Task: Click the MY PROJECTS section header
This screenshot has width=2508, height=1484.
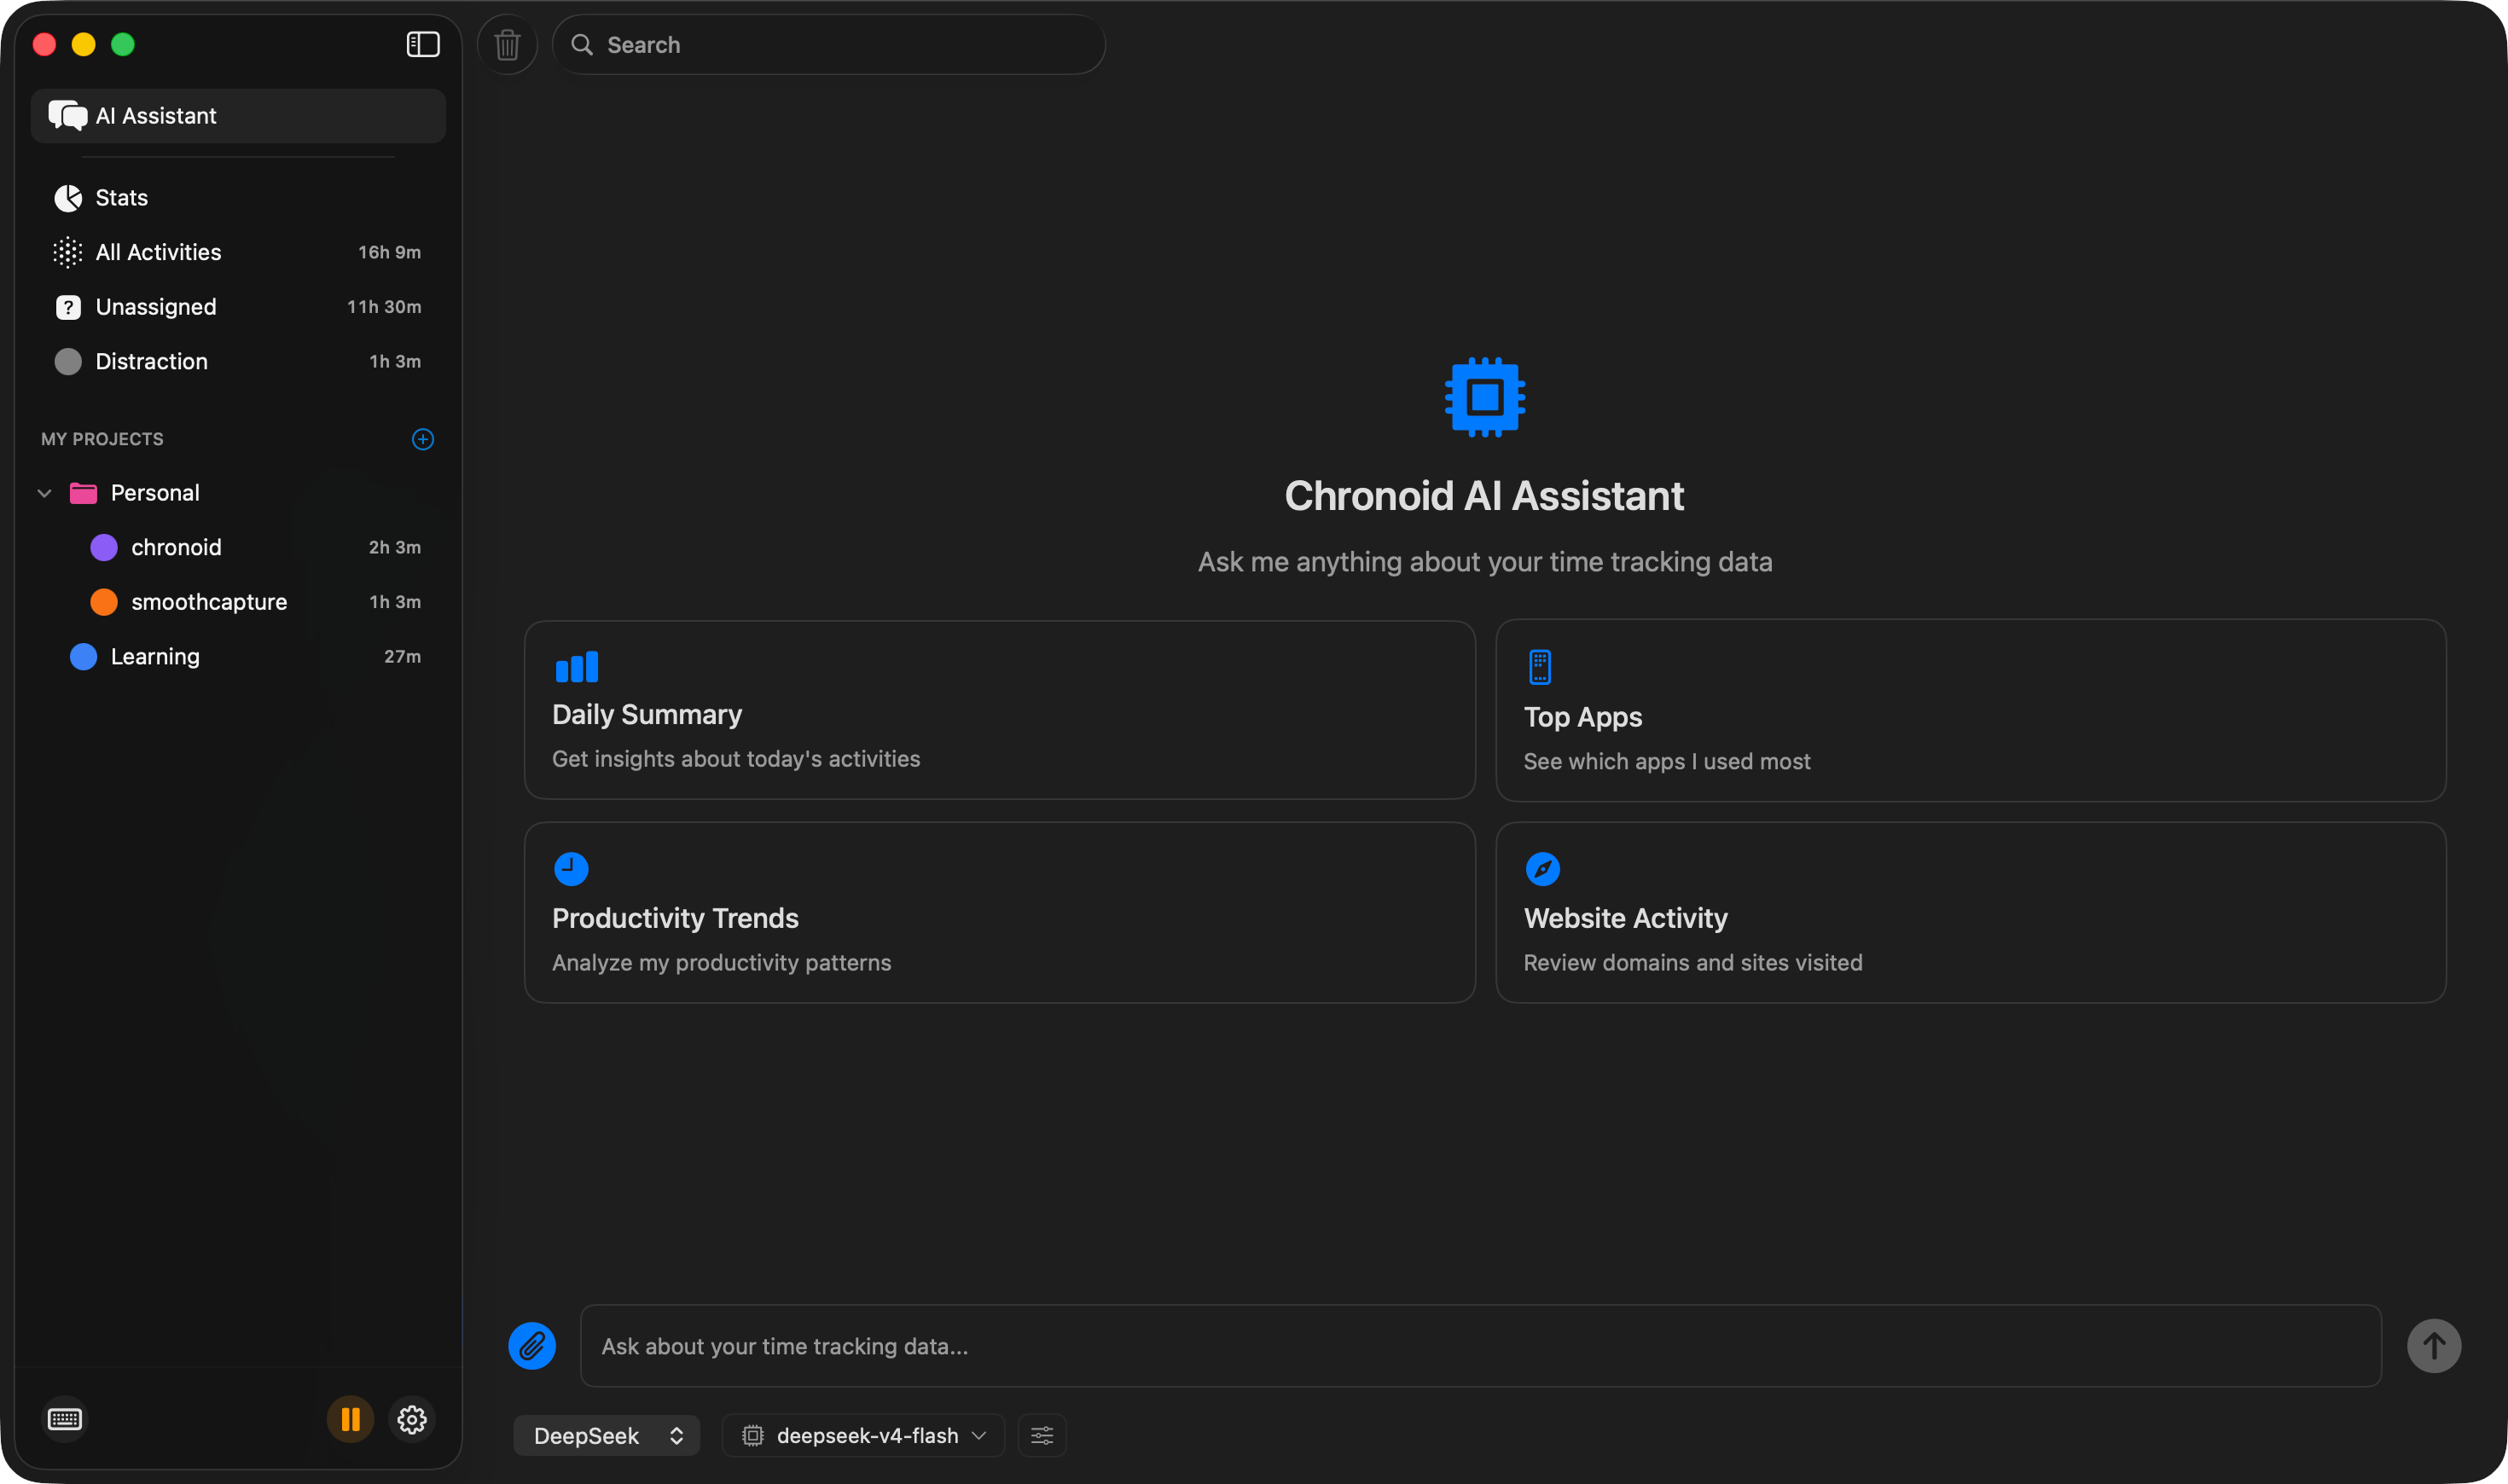Action: (x=102, y=439)
